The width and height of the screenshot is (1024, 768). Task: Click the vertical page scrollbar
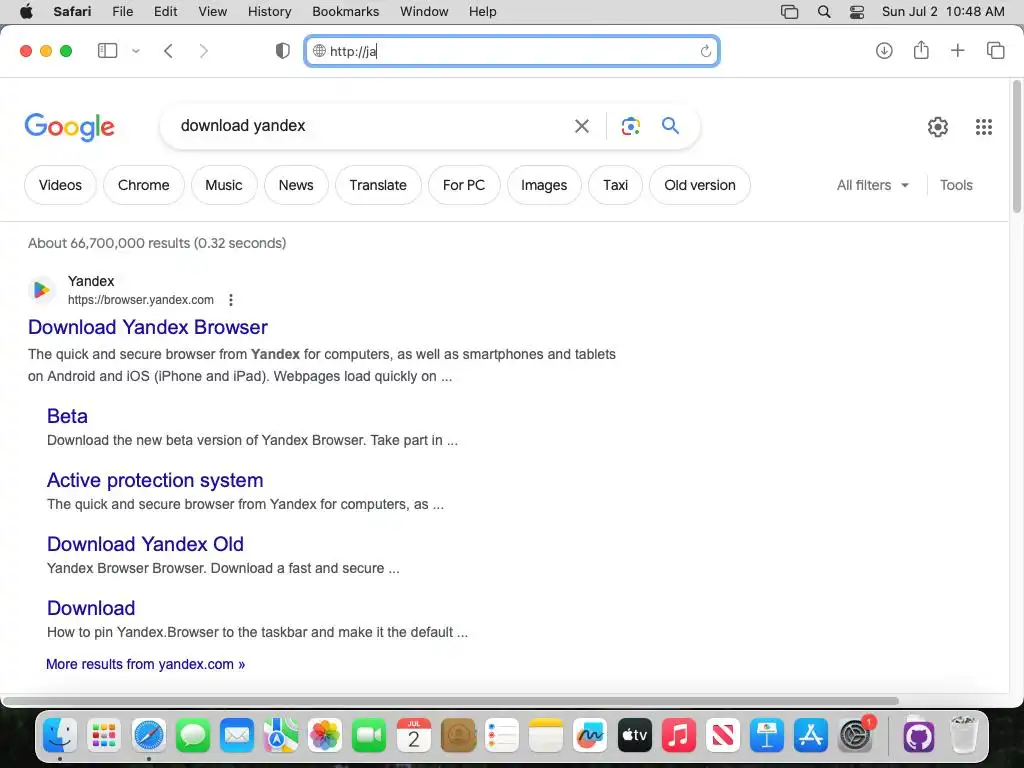(1016, 146)
